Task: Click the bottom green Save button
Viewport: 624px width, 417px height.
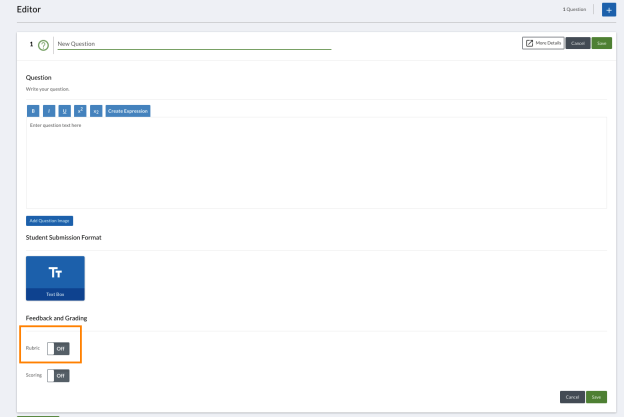Action: (x=596, y=397)
